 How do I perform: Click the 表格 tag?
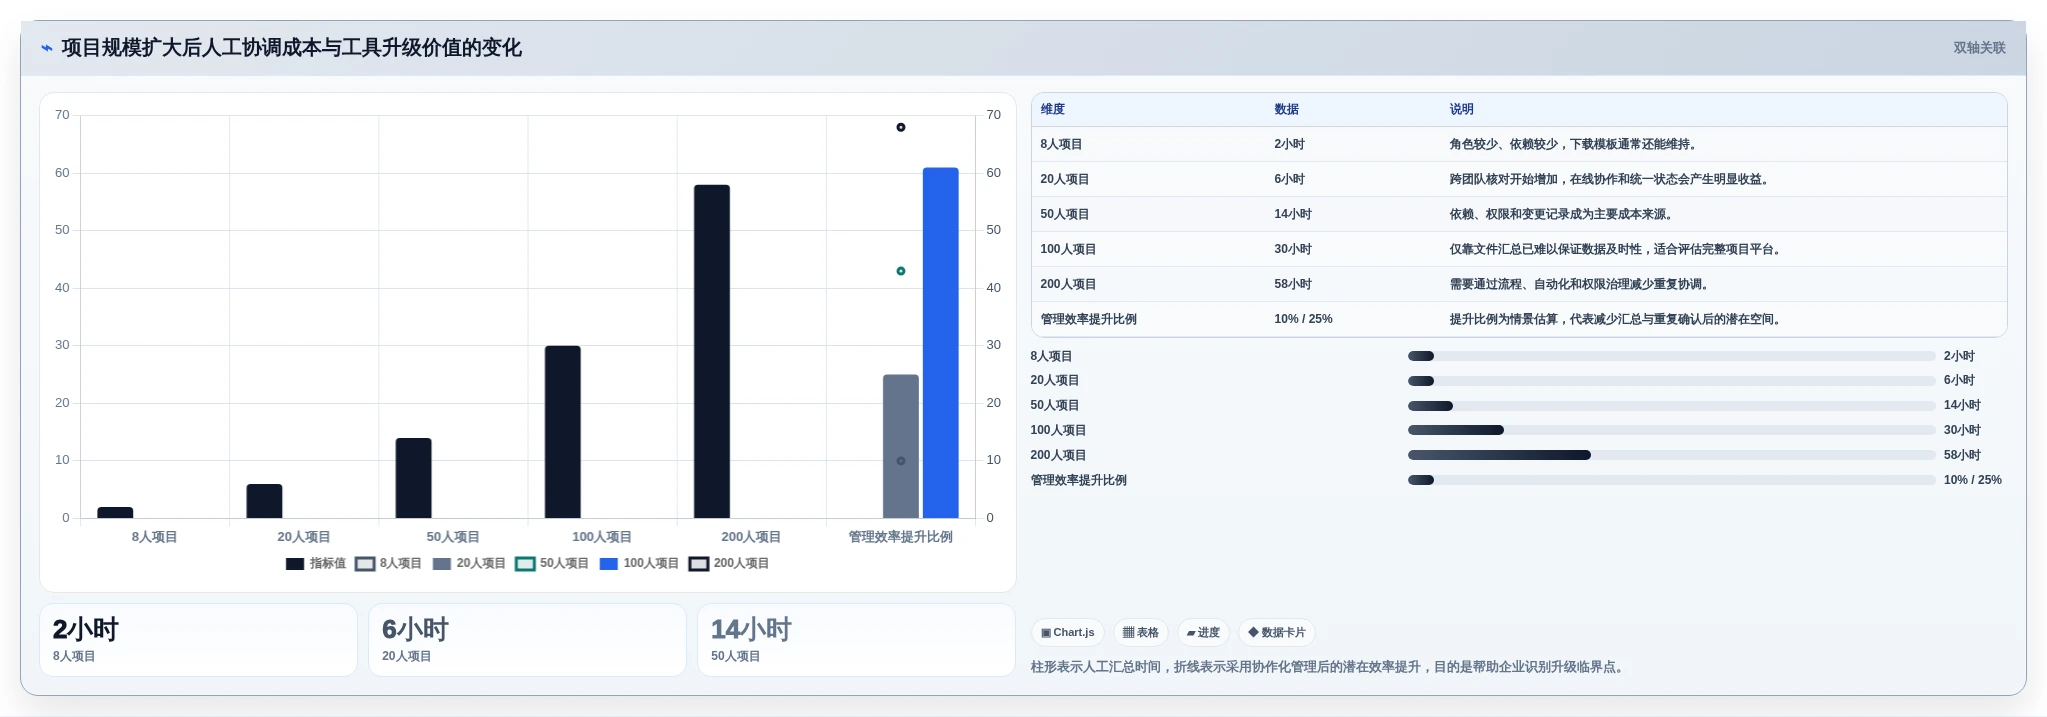1140,633
